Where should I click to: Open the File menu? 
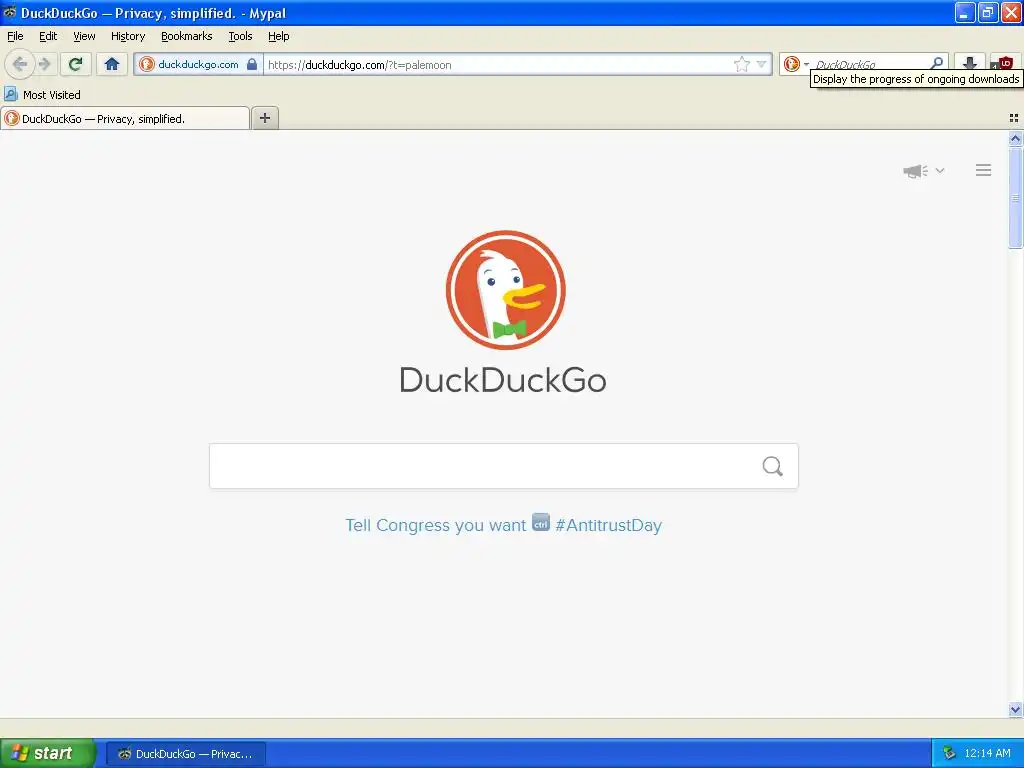[15, 36]
